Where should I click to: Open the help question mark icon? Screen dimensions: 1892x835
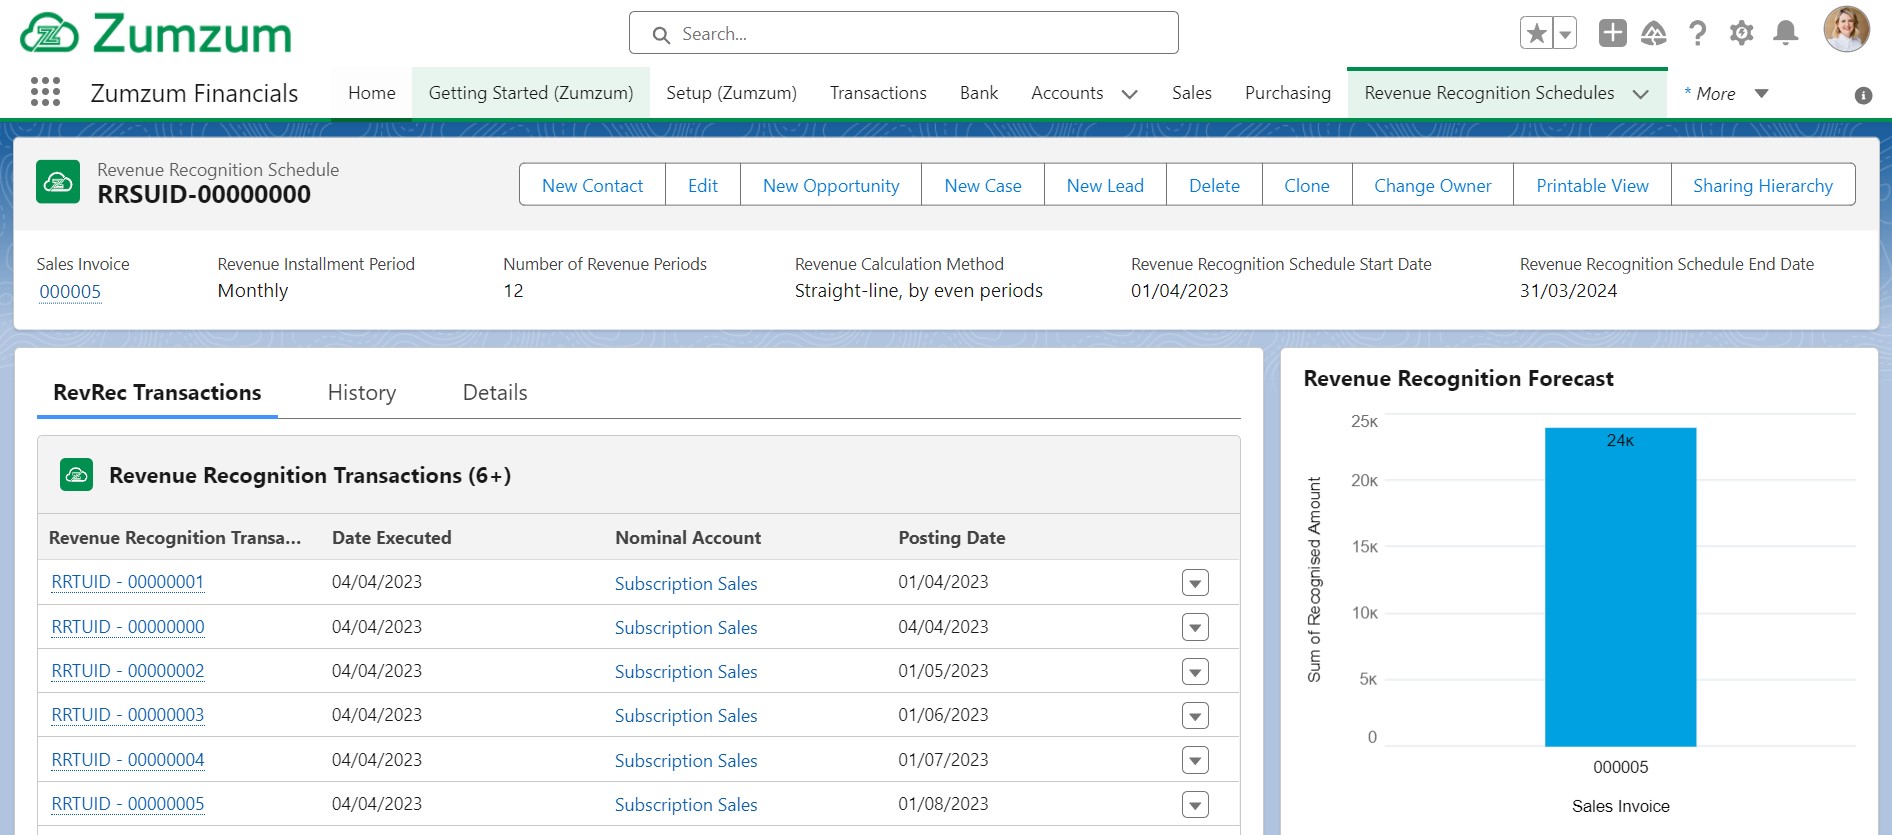pos(1697,33)
